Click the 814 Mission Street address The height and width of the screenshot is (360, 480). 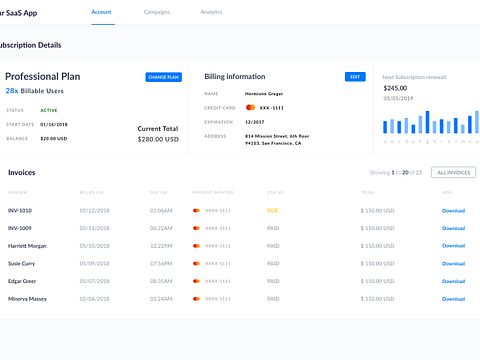click(277, 140)
